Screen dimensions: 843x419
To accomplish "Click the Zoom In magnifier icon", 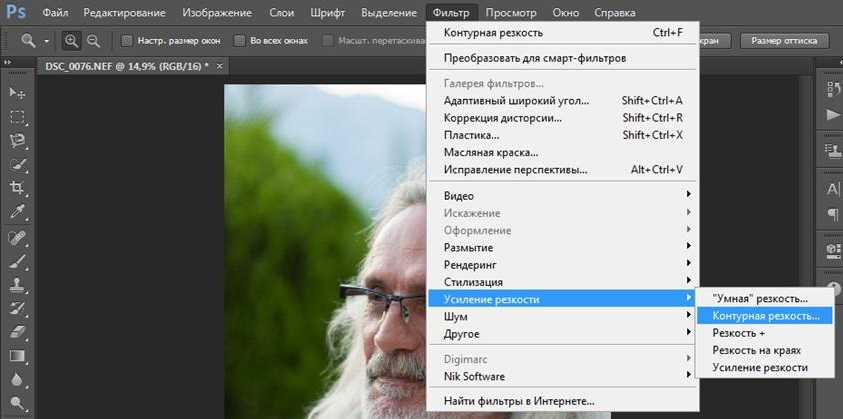I will [x=72, y=41].
